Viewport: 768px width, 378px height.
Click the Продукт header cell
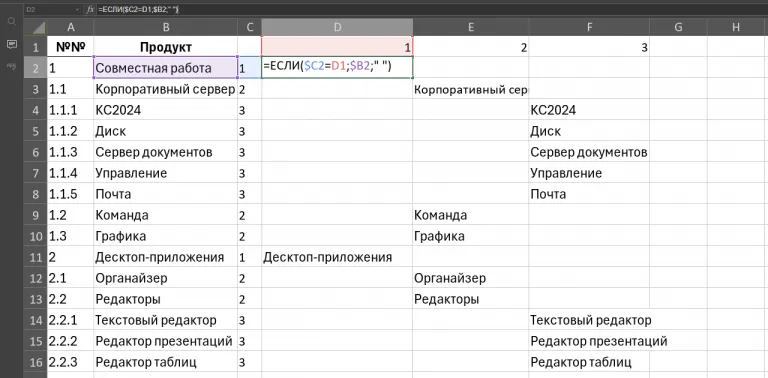point(166,47)
